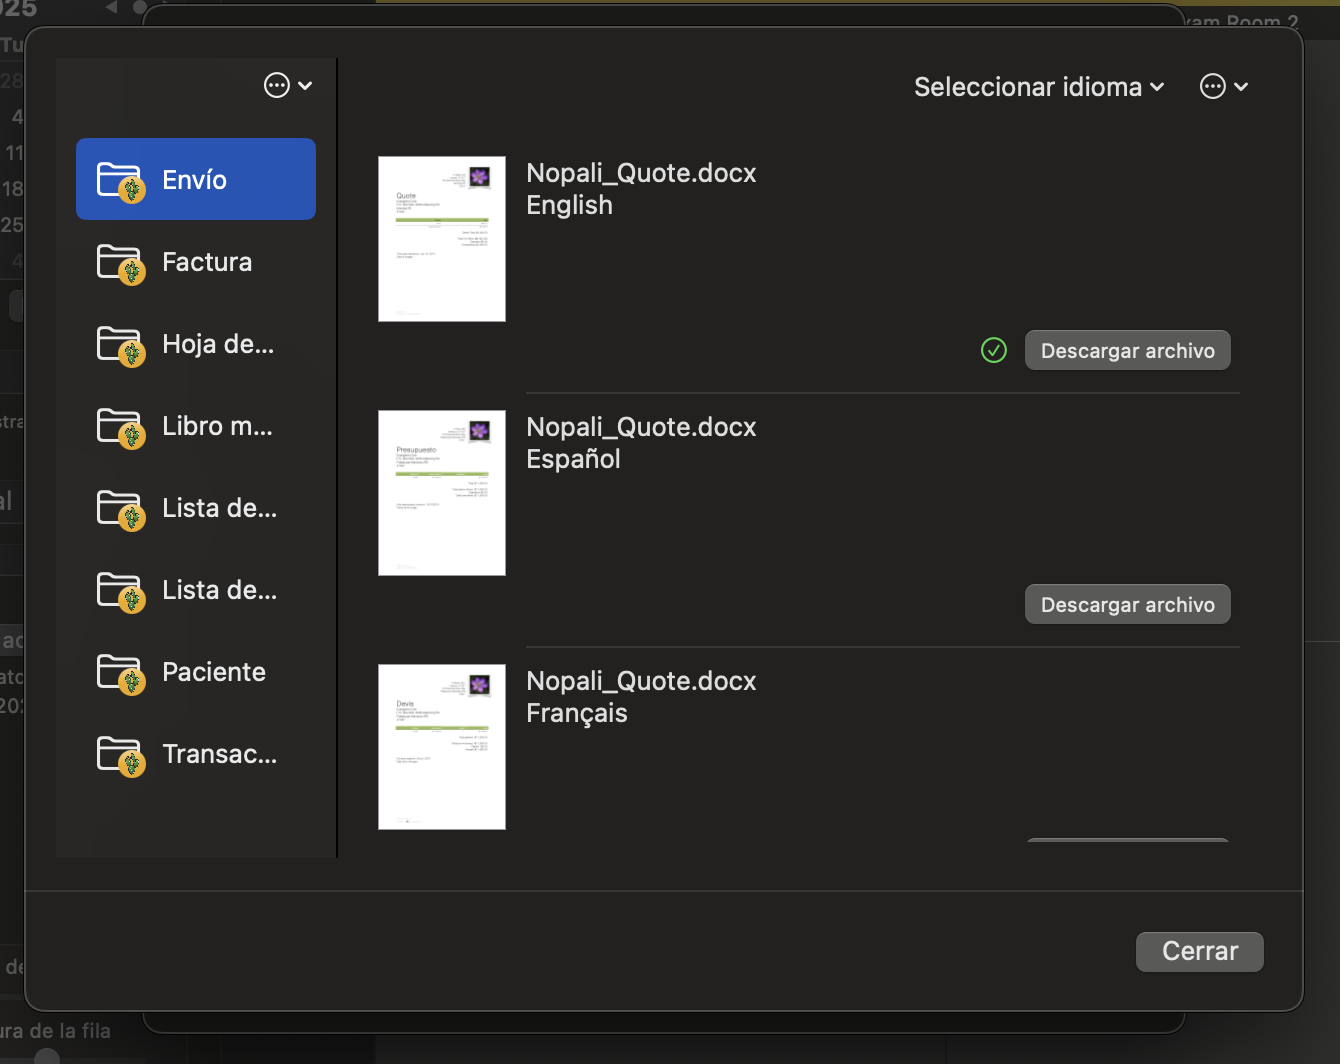Adjust the row height slider below dialog
Image resolution: width=1340 pixels, height=1064 pixels.
point(46,1057)
